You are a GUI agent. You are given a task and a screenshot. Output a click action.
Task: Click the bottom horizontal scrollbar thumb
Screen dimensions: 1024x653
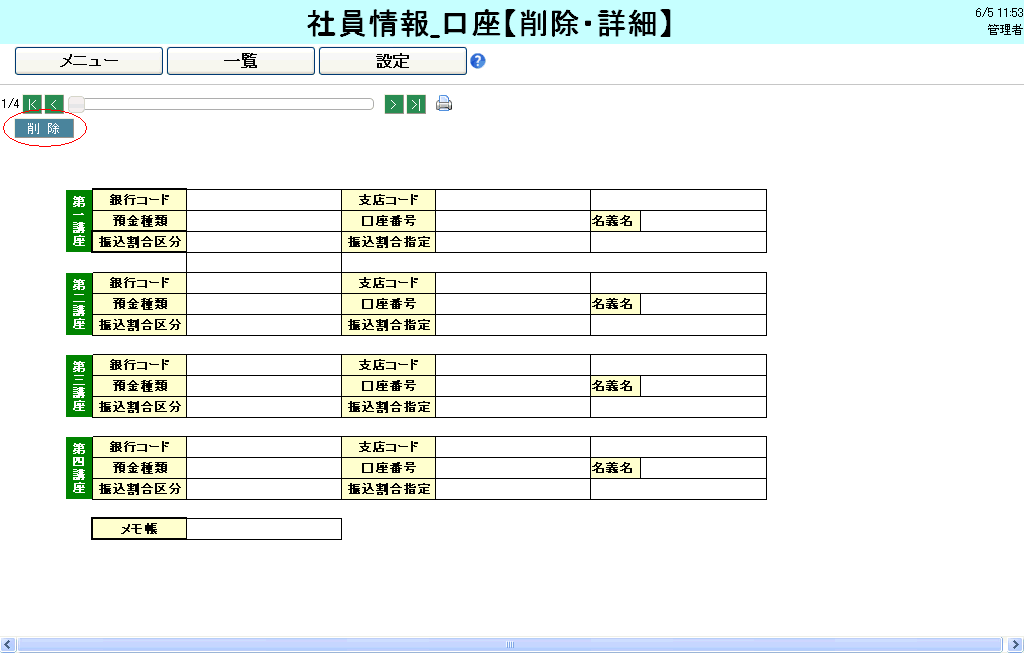(509, 645)
